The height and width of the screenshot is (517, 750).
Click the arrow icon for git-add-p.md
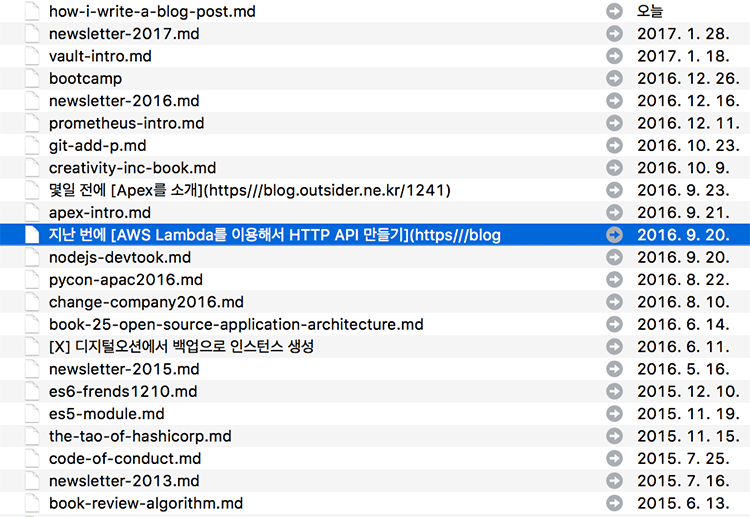(x=614, y=145)
